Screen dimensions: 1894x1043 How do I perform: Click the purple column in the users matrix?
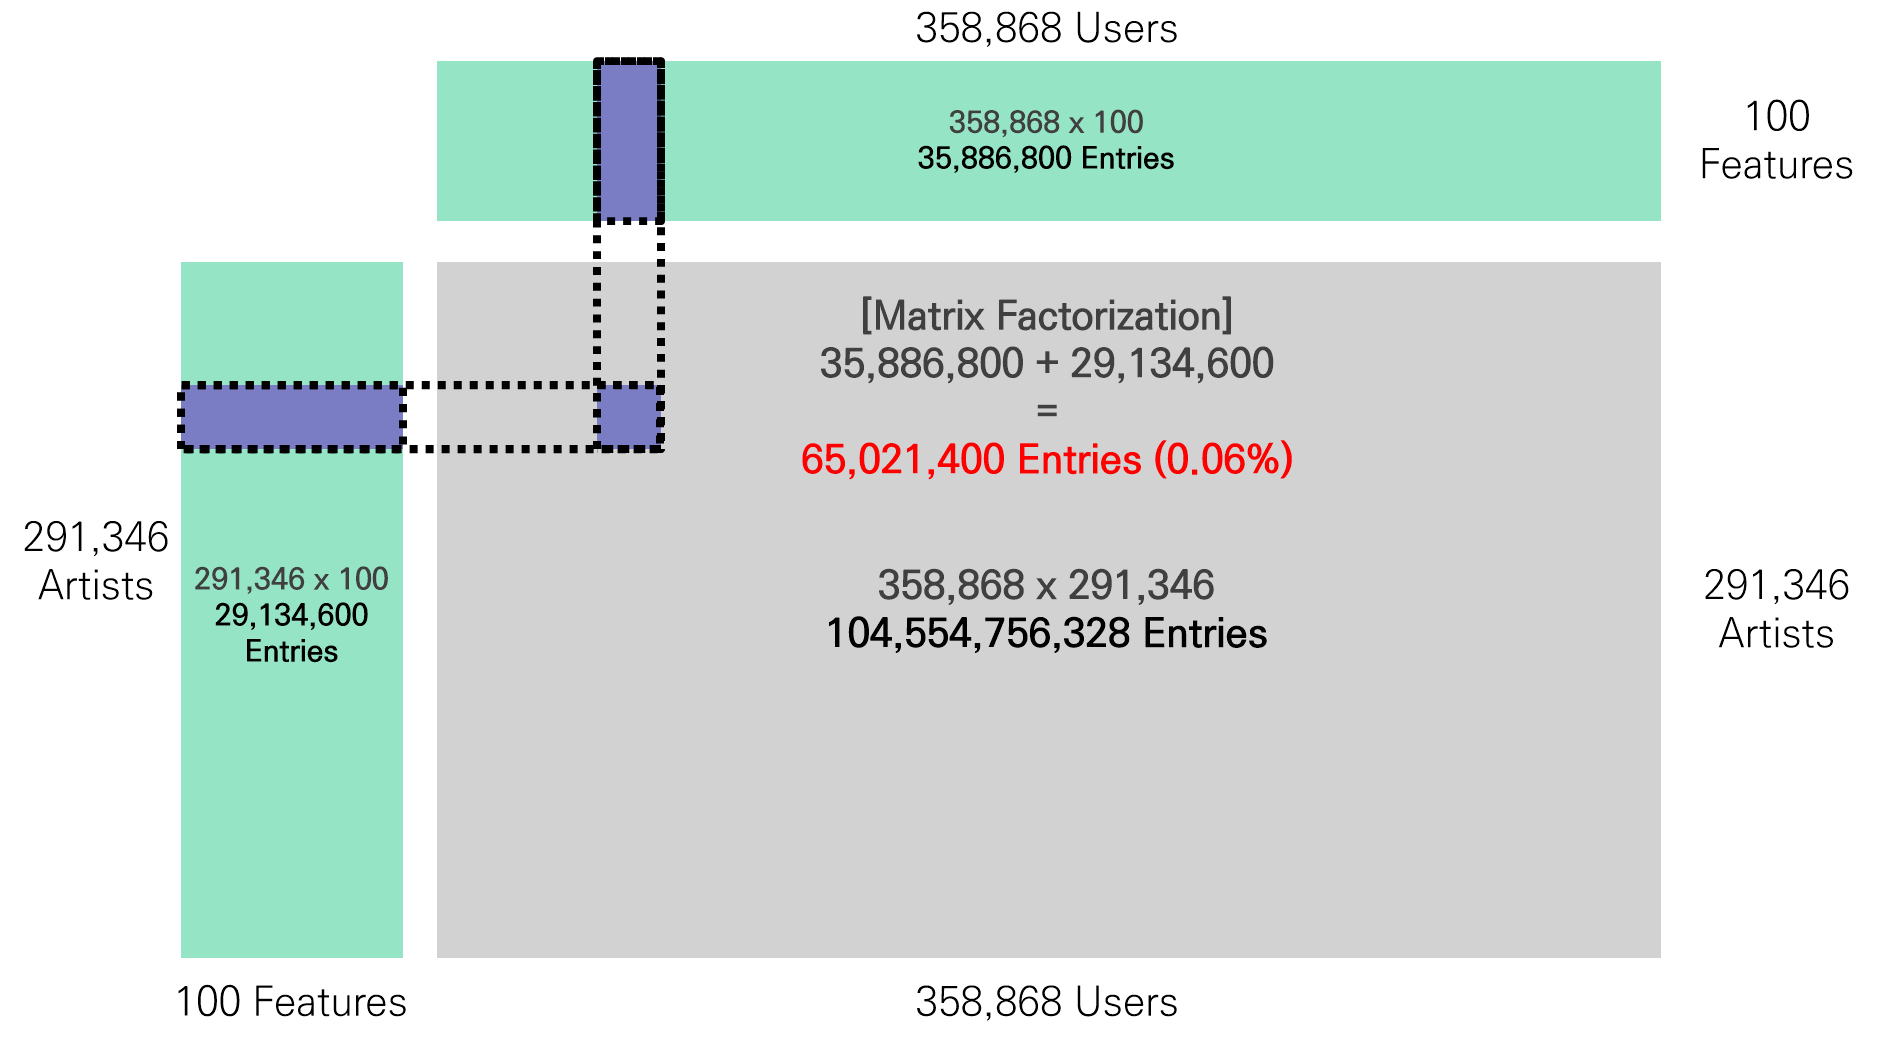click(x=629, y=141)
